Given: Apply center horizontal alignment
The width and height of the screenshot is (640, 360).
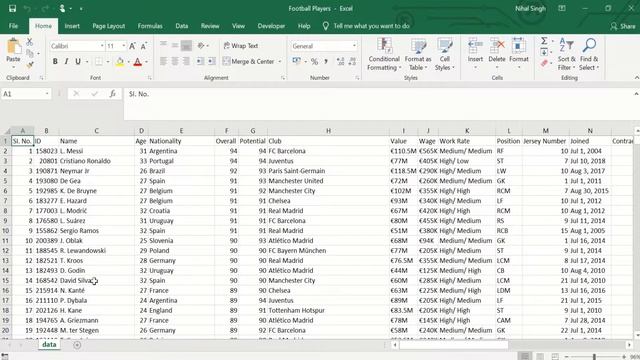Looking at the screenshot, I should (175, 62).
